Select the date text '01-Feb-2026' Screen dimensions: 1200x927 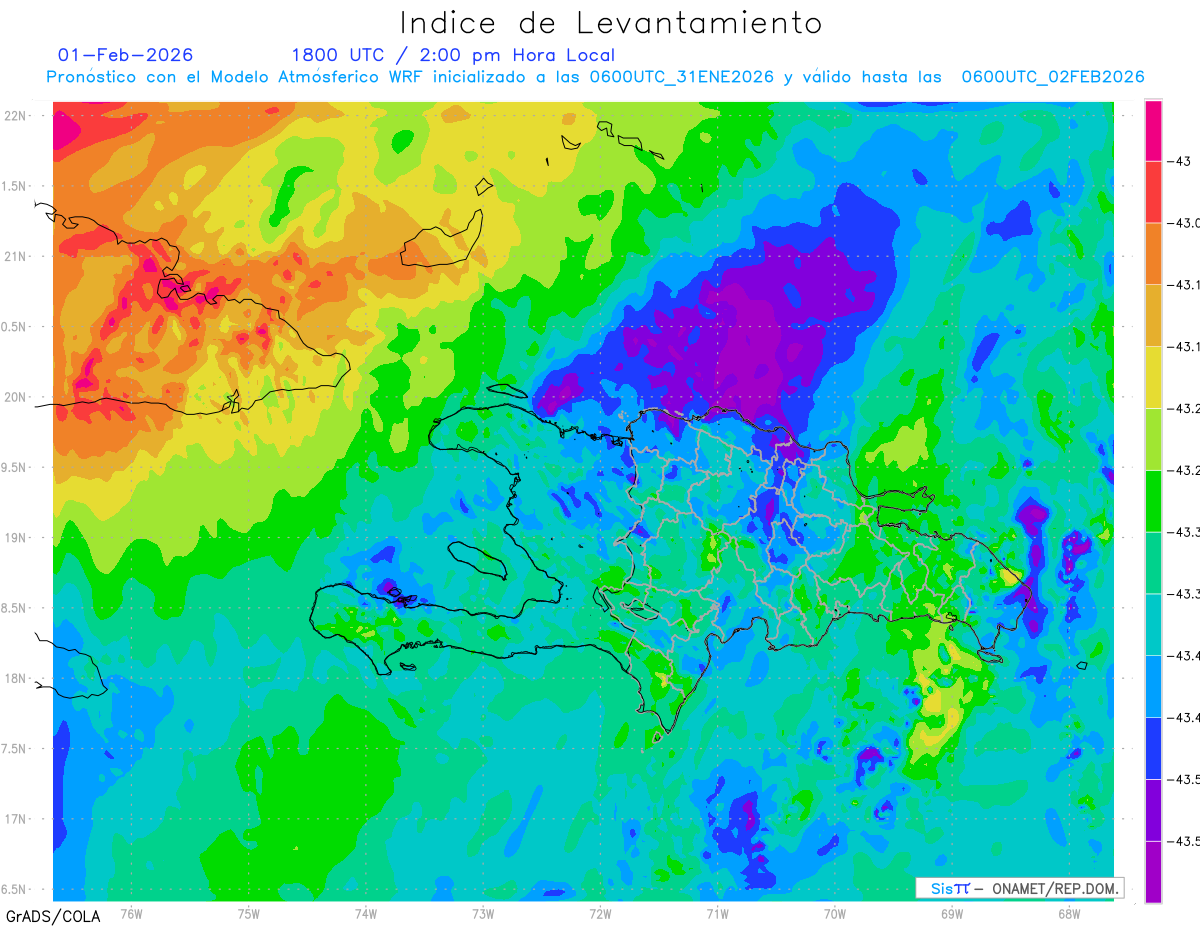(126, 55)
